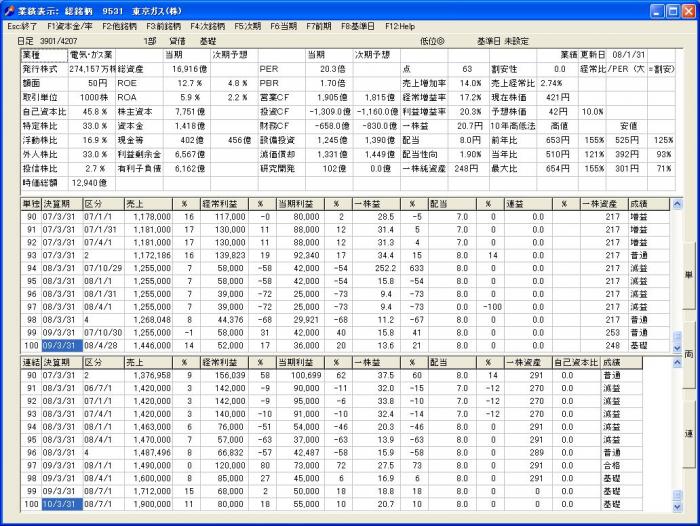Click scroll thumb in 連結 table scrollbar
Image resolution: width=700 pixels, height=526 pixels.
(677, 495)
